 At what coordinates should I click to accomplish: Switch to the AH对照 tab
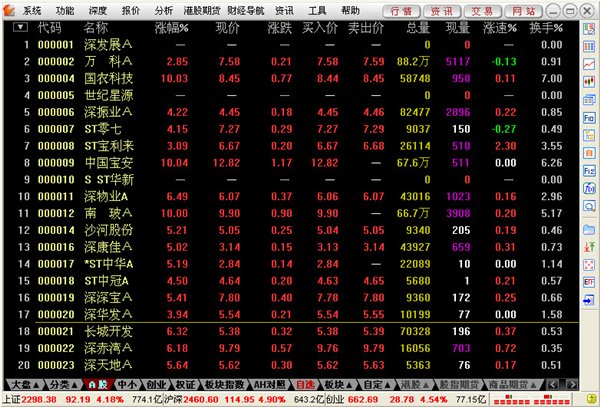pyautogui.click(x=270, y=384)
